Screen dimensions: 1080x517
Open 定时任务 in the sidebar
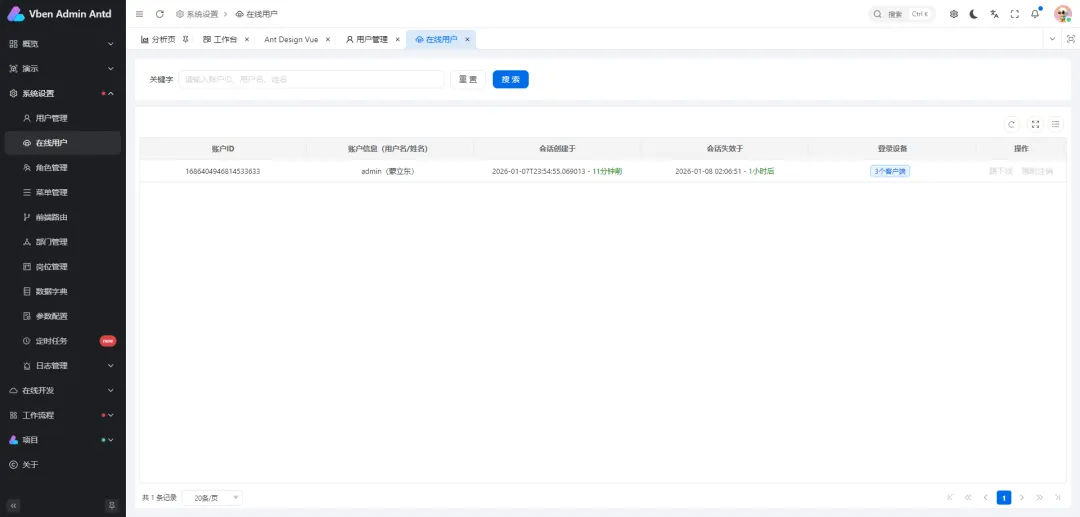(x=63, y=341)
